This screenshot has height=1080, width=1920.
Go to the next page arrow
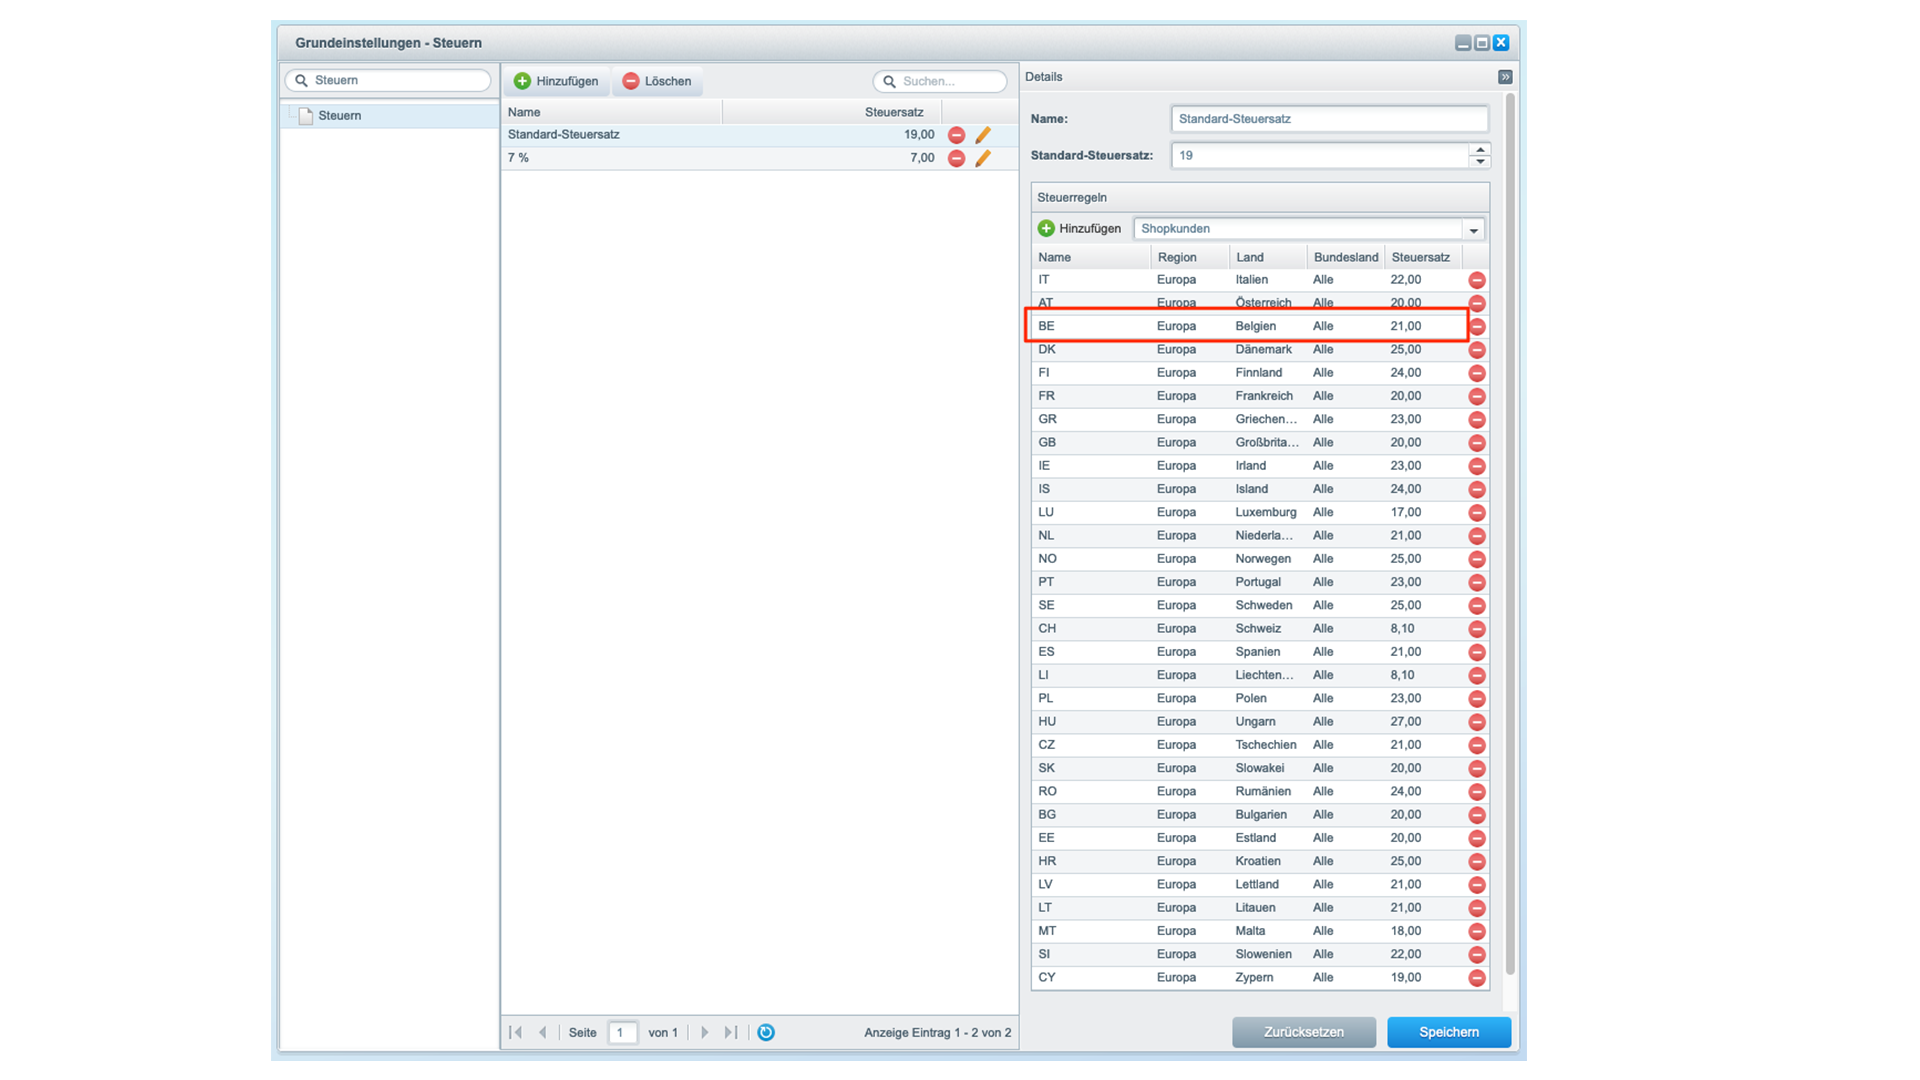tap(704, 1032)
